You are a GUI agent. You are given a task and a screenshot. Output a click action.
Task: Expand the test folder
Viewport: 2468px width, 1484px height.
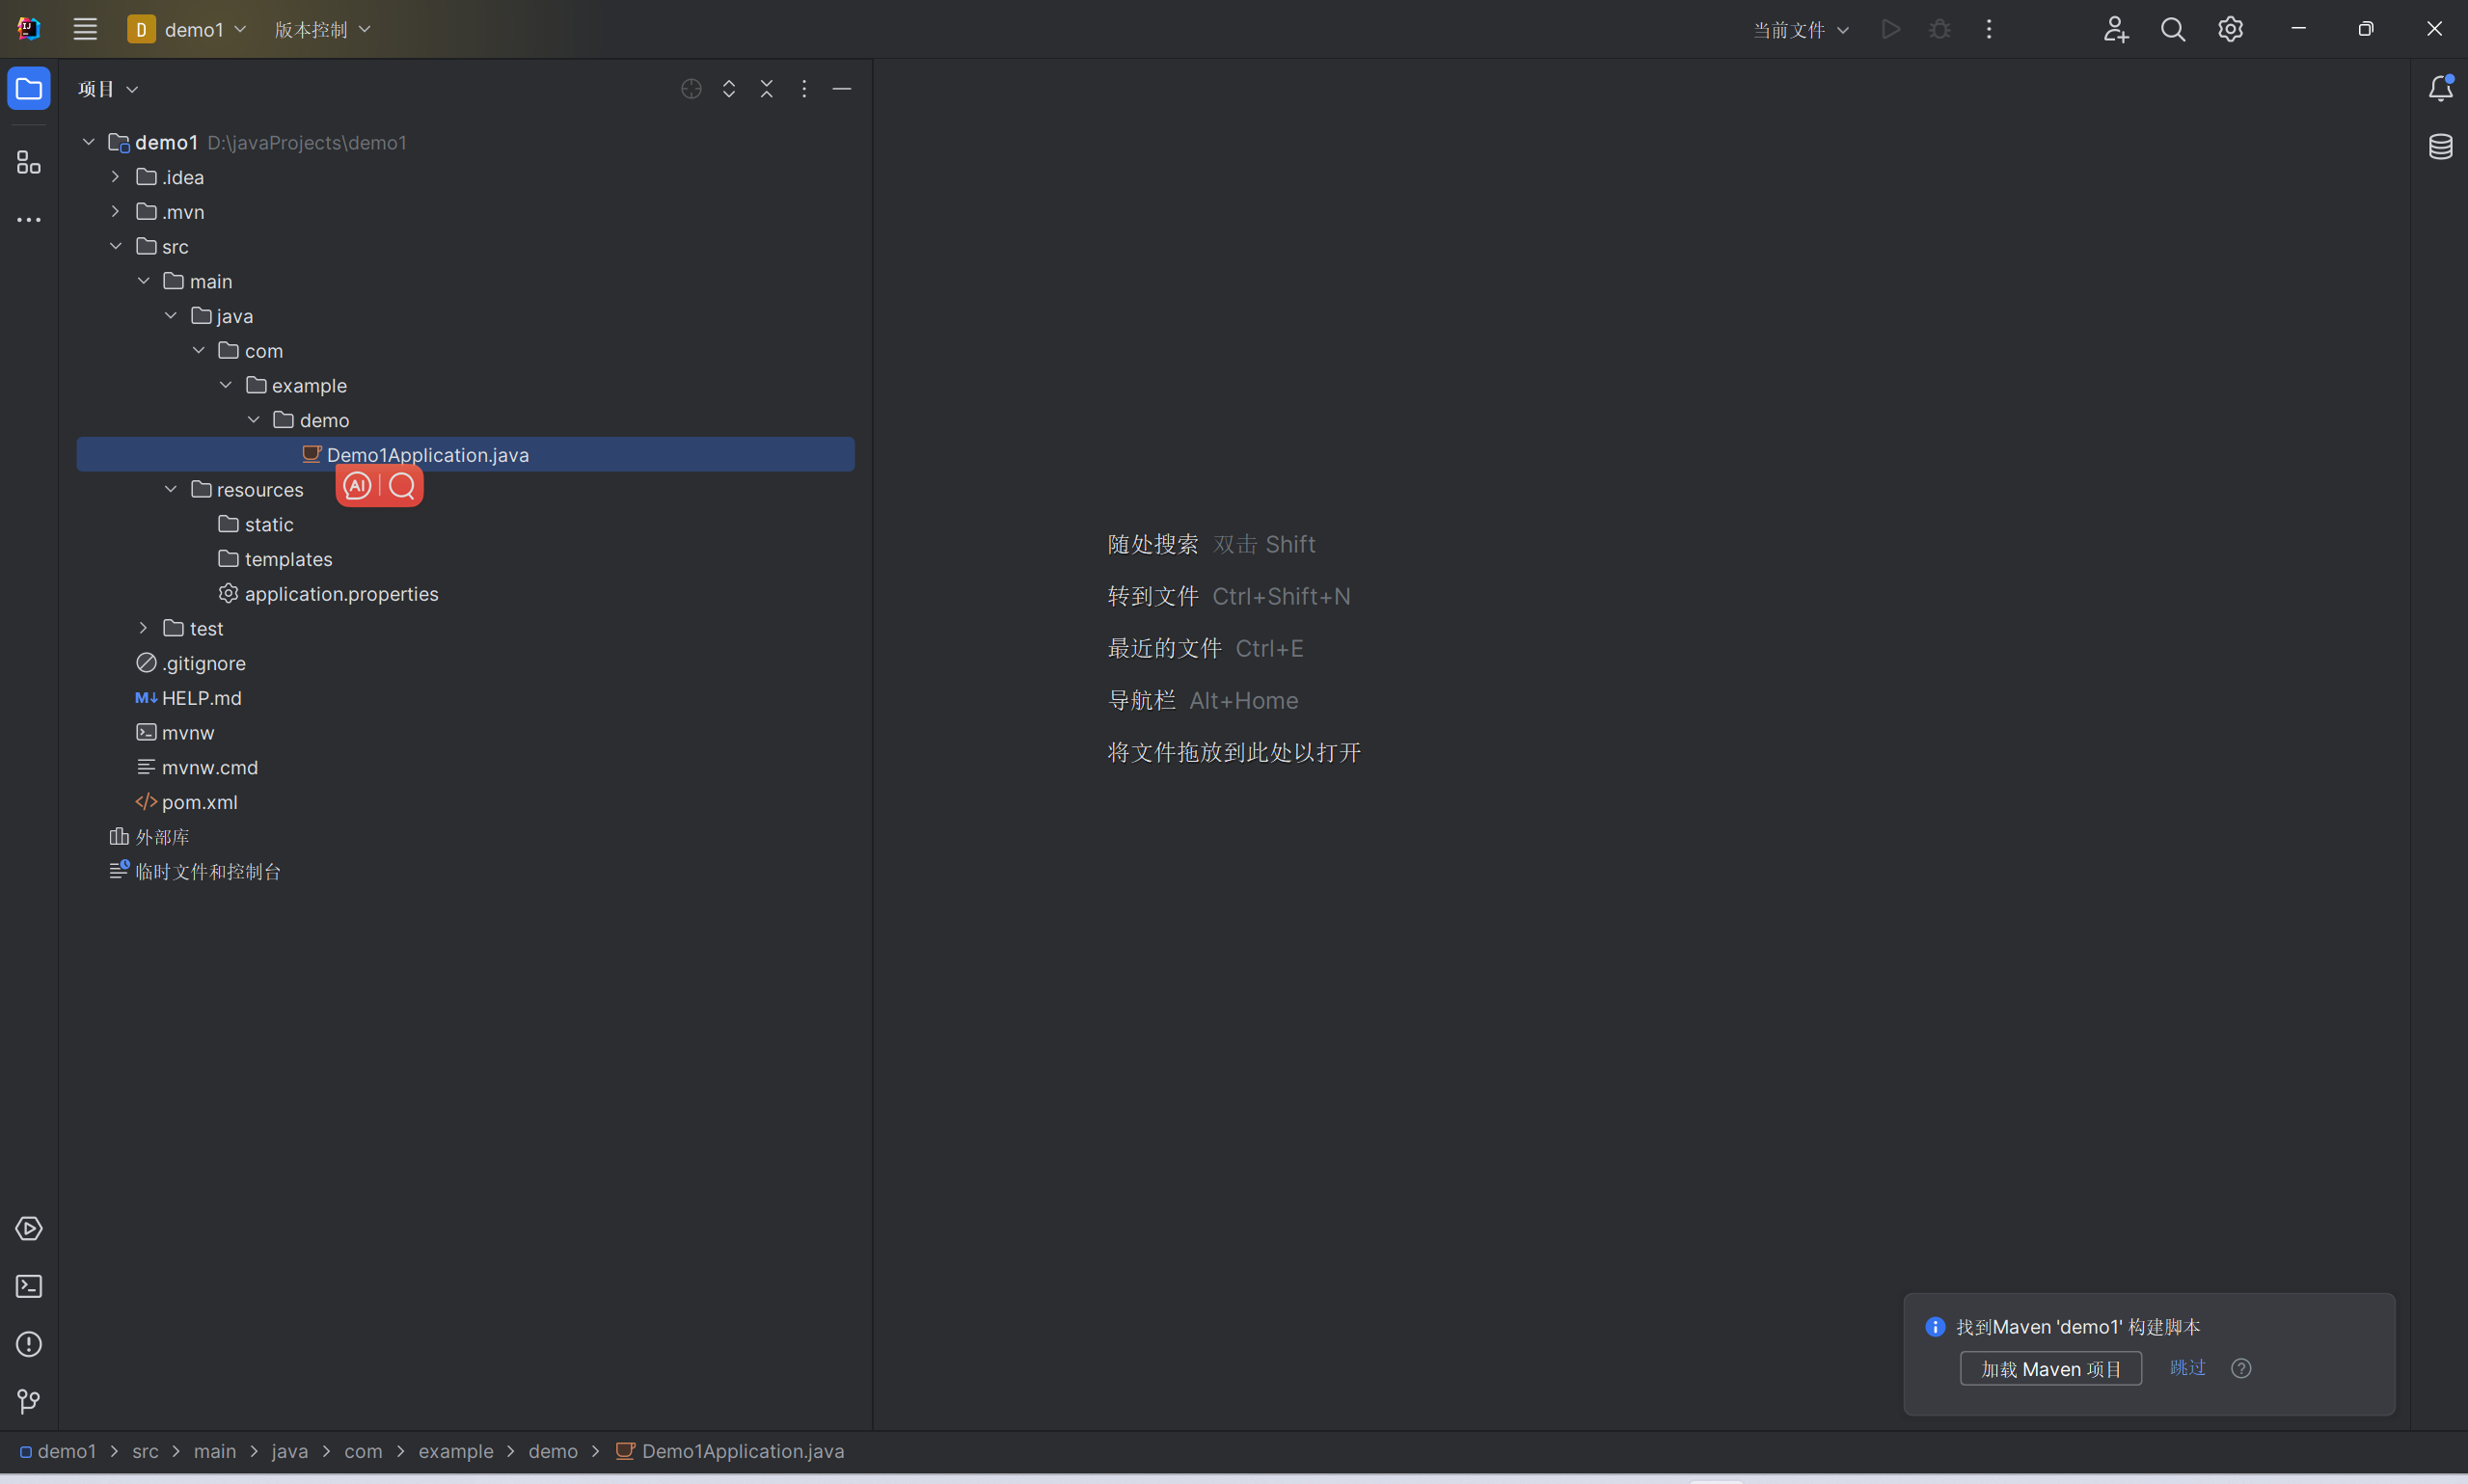click(x=143, y=628)
